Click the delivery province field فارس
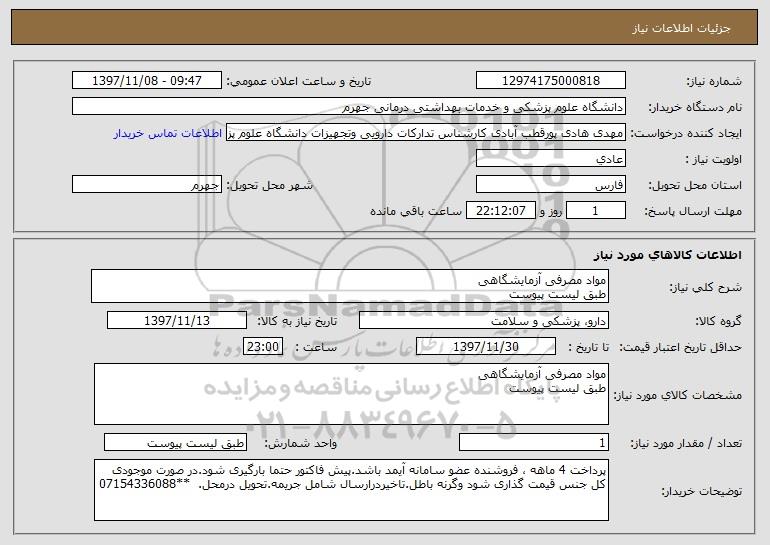770x545 pixels. pyautogui.click(x=550, y=185)
